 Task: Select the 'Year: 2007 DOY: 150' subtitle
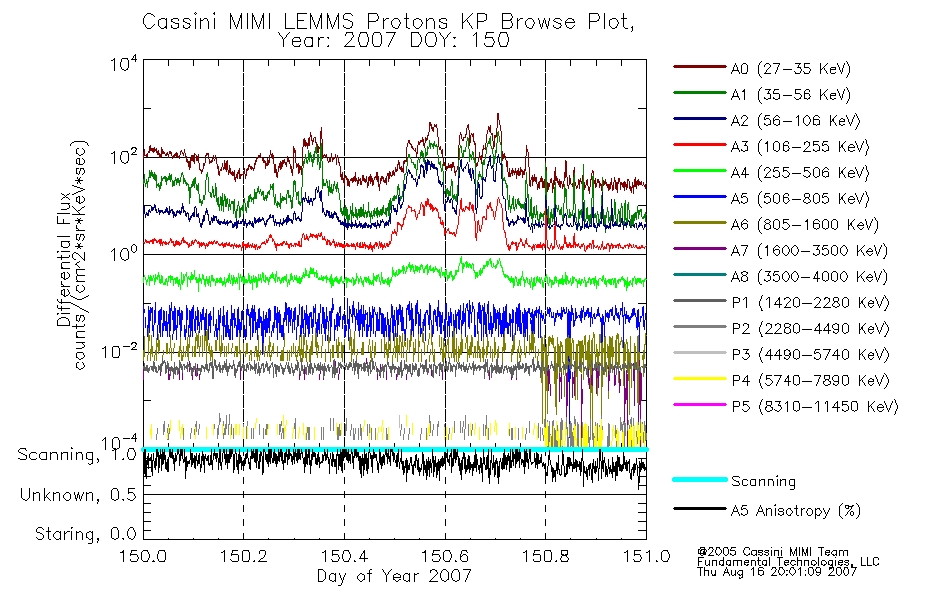(394, 41)
